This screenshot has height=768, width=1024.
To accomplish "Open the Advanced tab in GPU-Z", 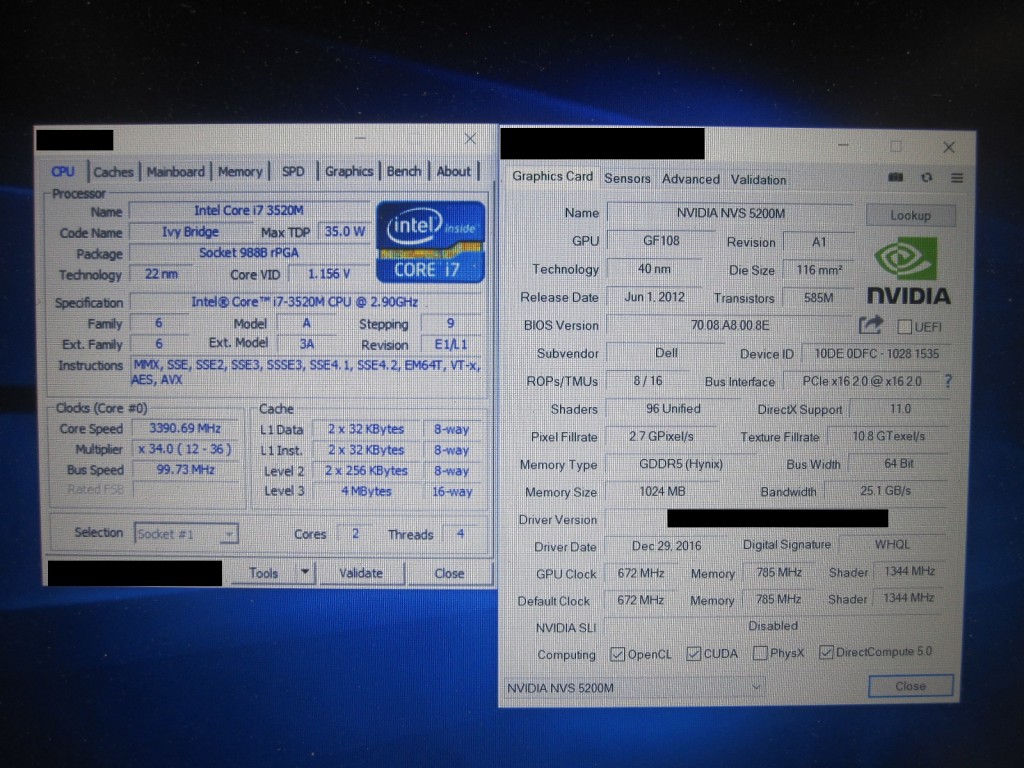I will click(690, 179).
